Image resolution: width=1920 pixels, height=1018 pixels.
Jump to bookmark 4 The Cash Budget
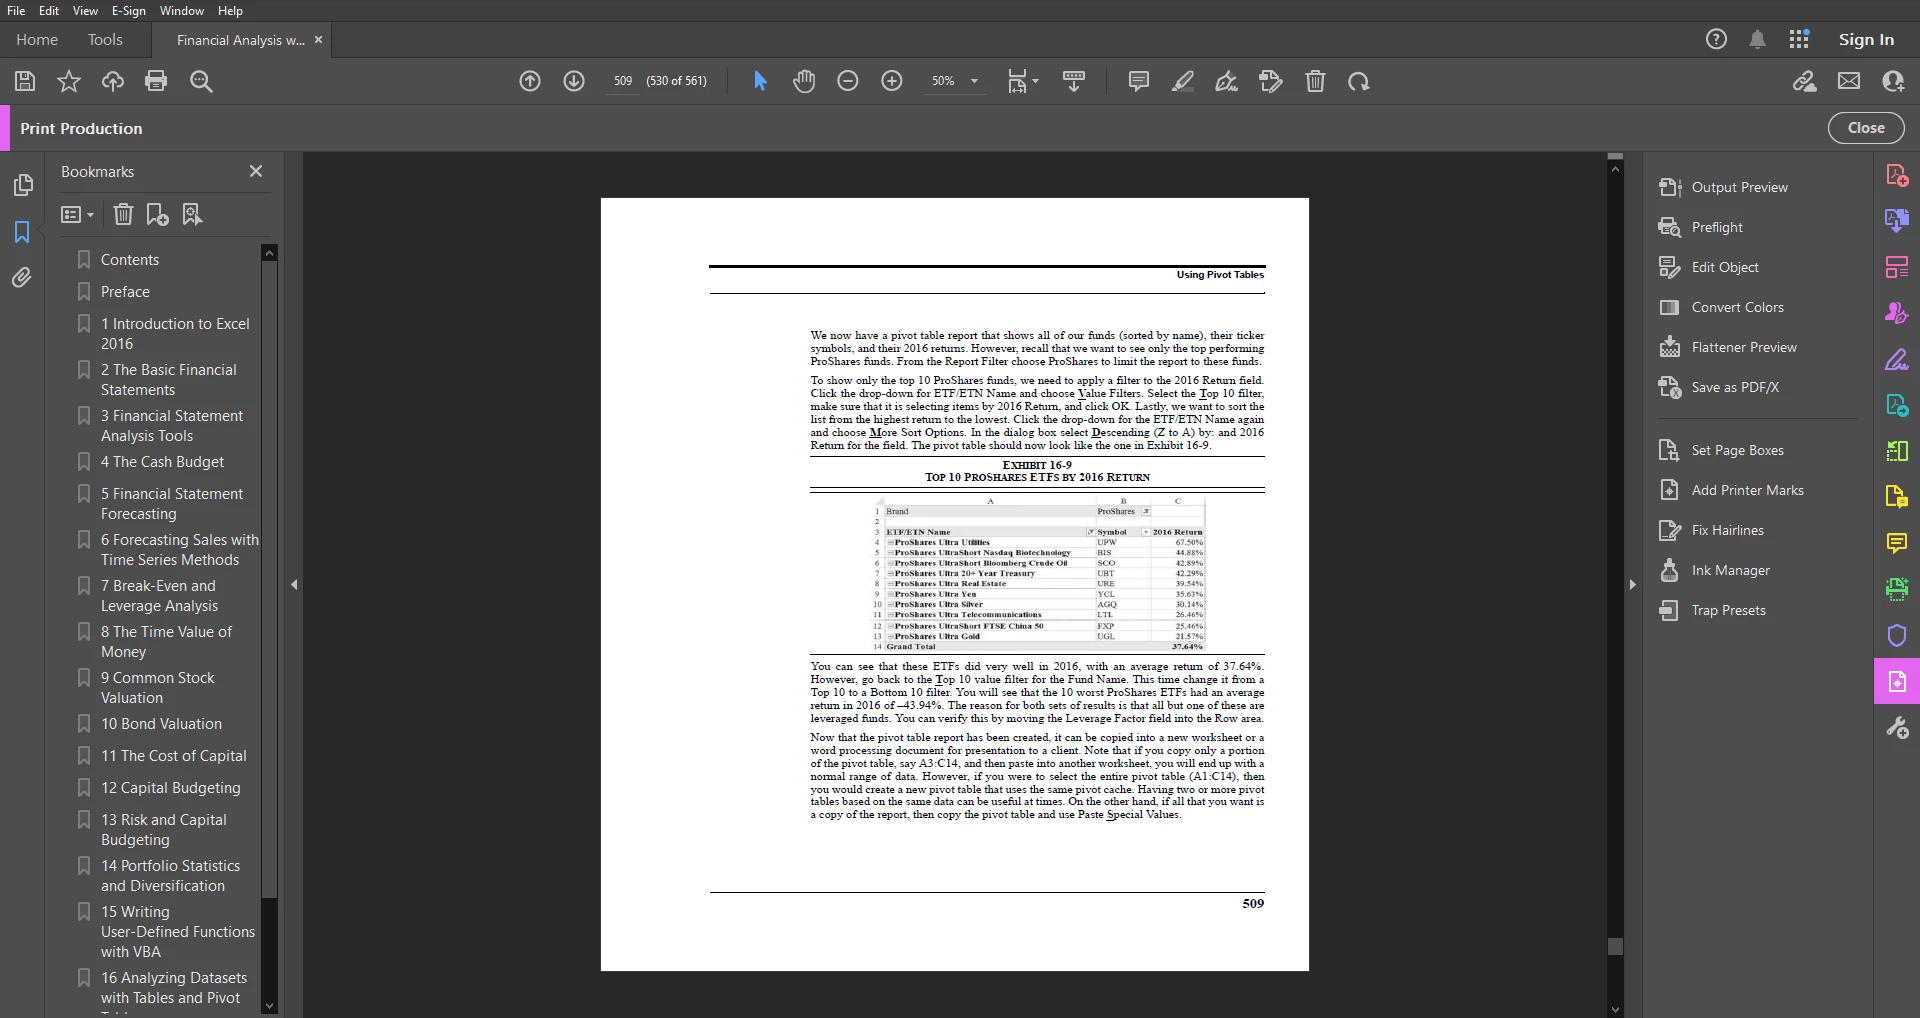point(162,462)
